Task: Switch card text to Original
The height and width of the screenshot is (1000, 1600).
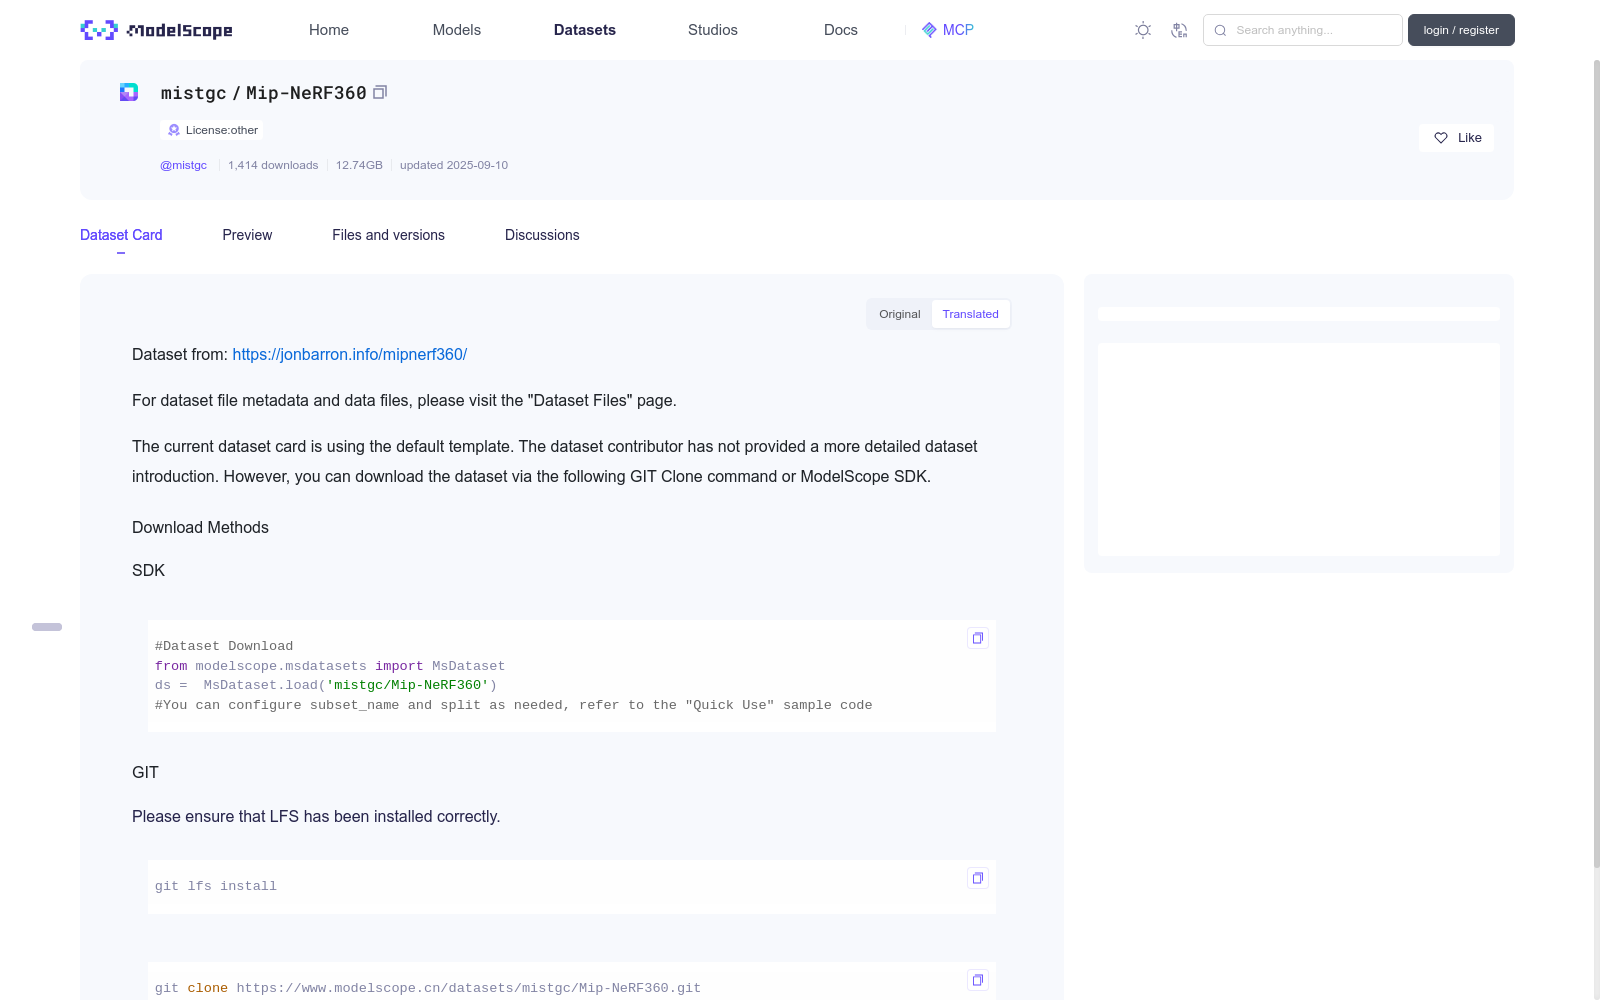Action: [900, 314]
